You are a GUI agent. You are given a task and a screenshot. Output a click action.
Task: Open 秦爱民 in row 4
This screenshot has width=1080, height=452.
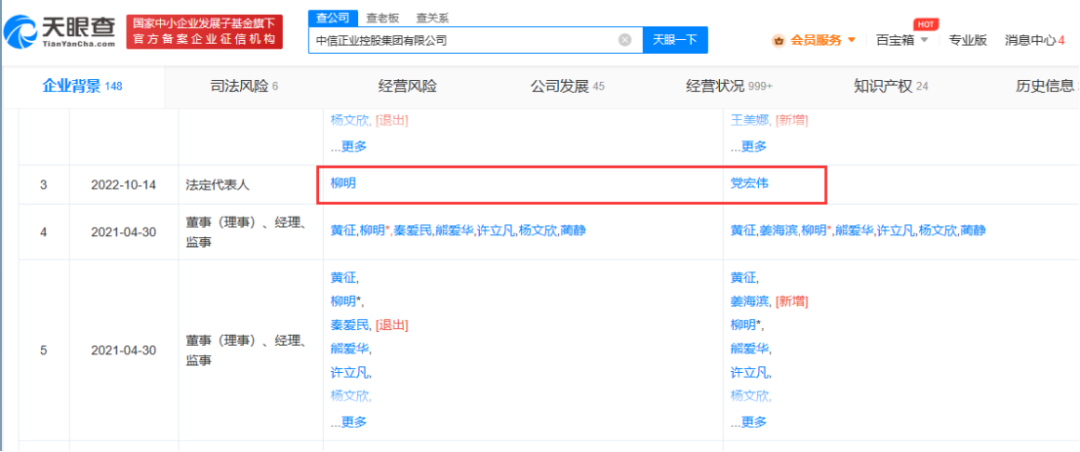413,232
